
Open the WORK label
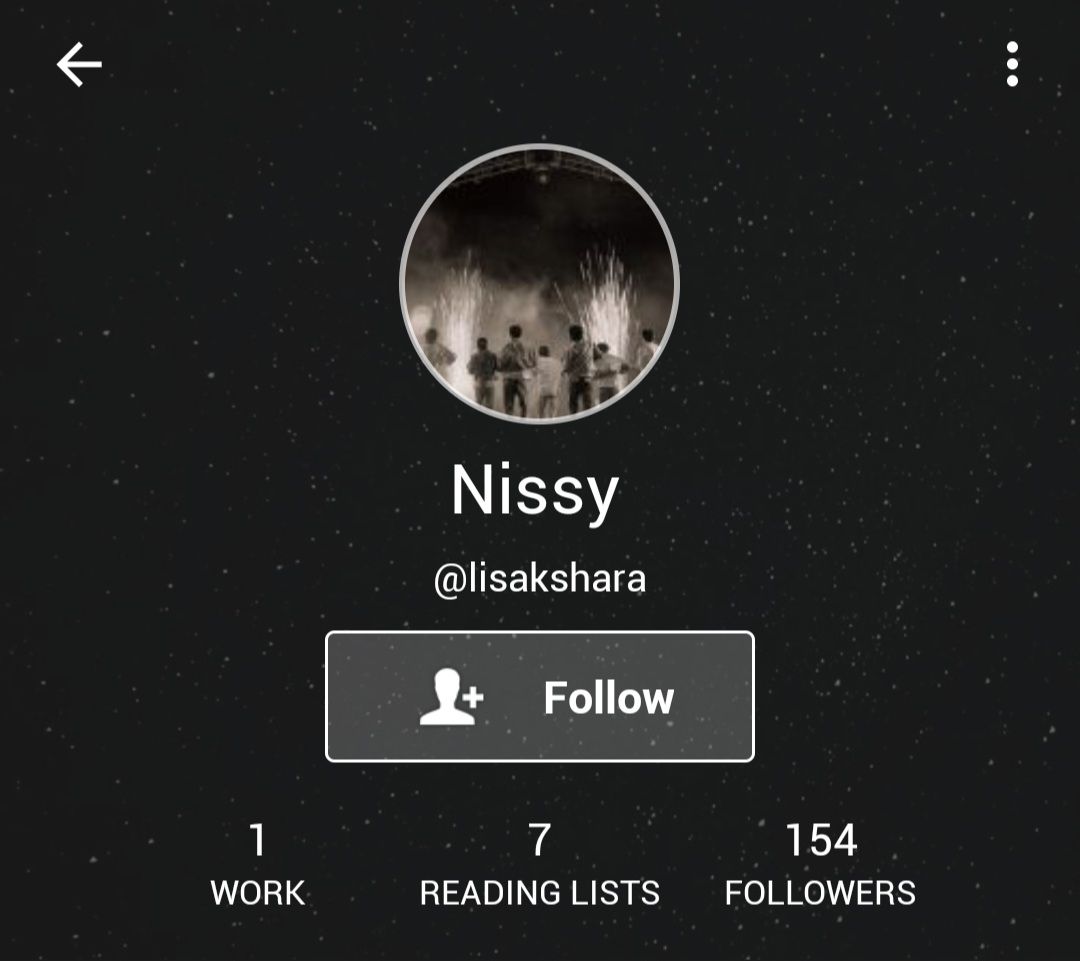(x=258, y=893)
